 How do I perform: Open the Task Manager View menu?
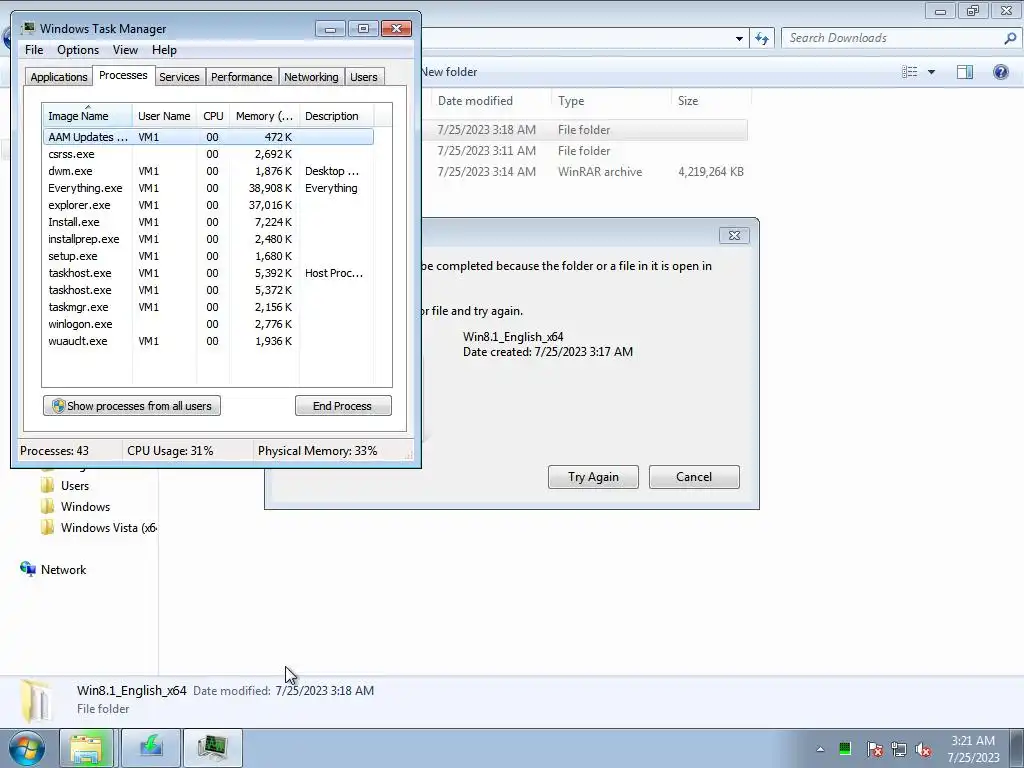coord(125,50)
